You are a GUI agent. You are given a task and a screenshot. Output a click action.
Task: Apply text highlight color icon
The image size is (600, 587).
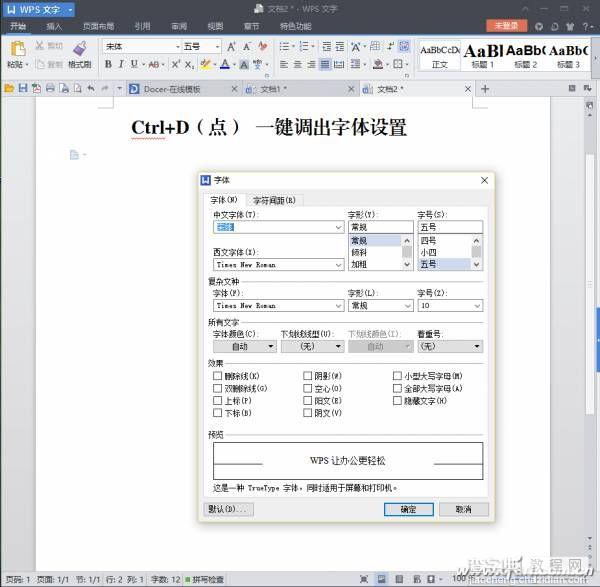pyautogui.click(x=206, y=64)
